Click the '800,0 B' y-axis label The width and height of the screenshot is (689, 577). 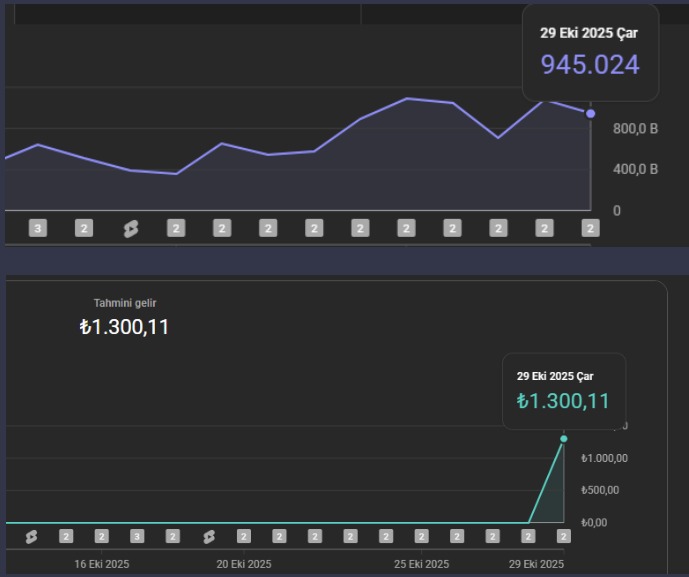point(635,129)
